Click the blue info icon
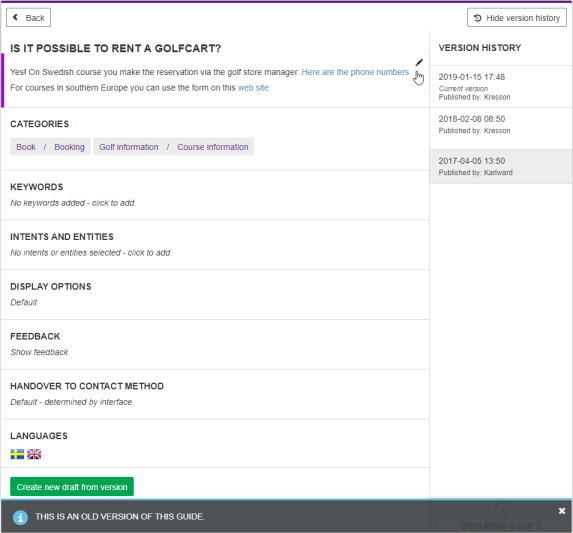The height and width of the screenshot is (533, 573). [x=20, y=517]
